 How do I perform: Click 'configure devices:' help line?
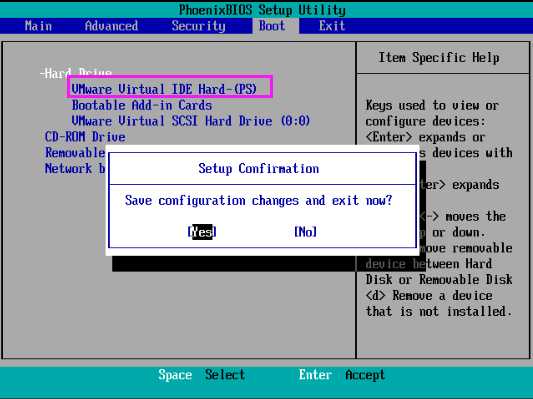click(x=426, y=121)
